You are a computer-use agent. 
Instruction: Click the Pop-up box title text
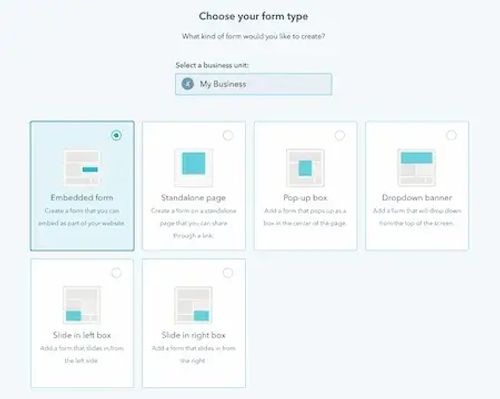pyautogui.click(x=305, y=198)
